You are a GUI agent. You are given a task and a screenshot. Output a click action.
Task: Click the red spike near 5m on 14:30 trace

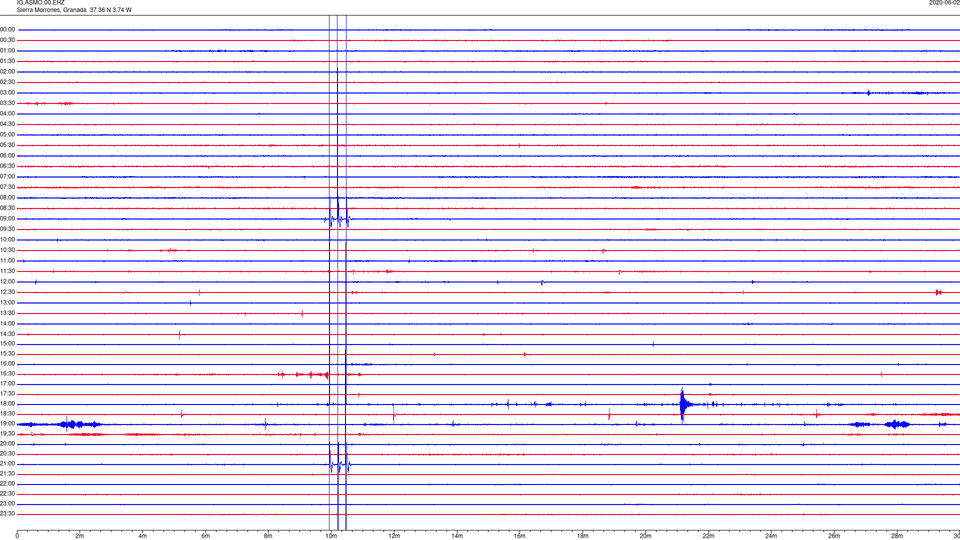[179, 334]
